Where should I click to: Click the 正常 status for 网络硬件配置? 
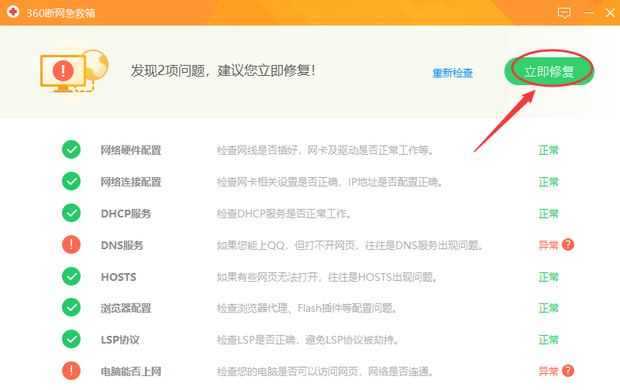(548, 150)
